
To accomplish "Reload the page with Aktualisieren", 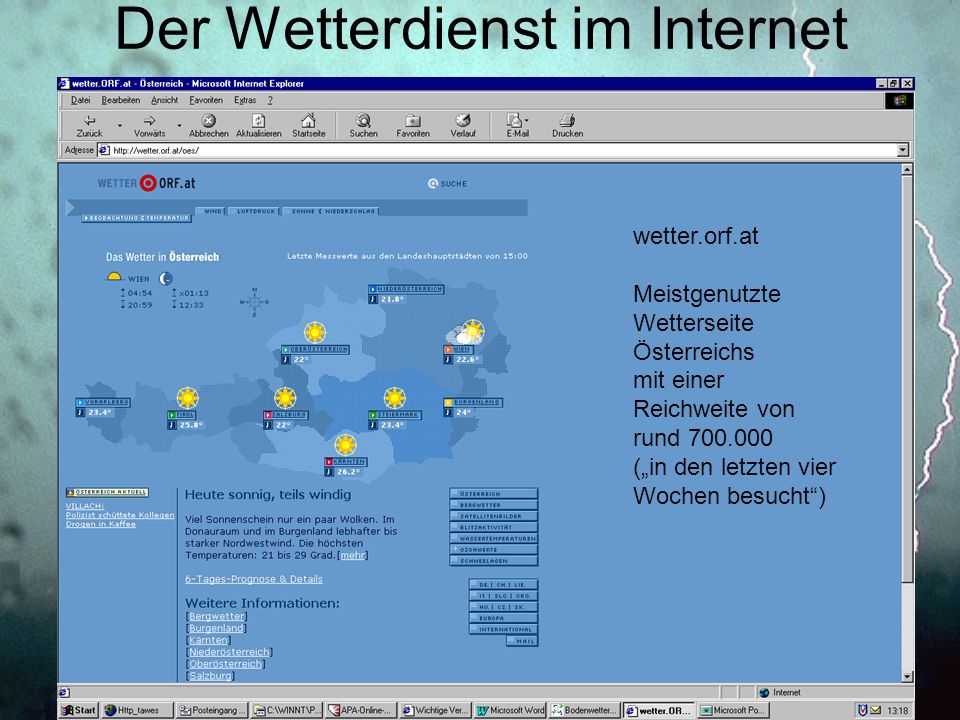I will [259, 126].
